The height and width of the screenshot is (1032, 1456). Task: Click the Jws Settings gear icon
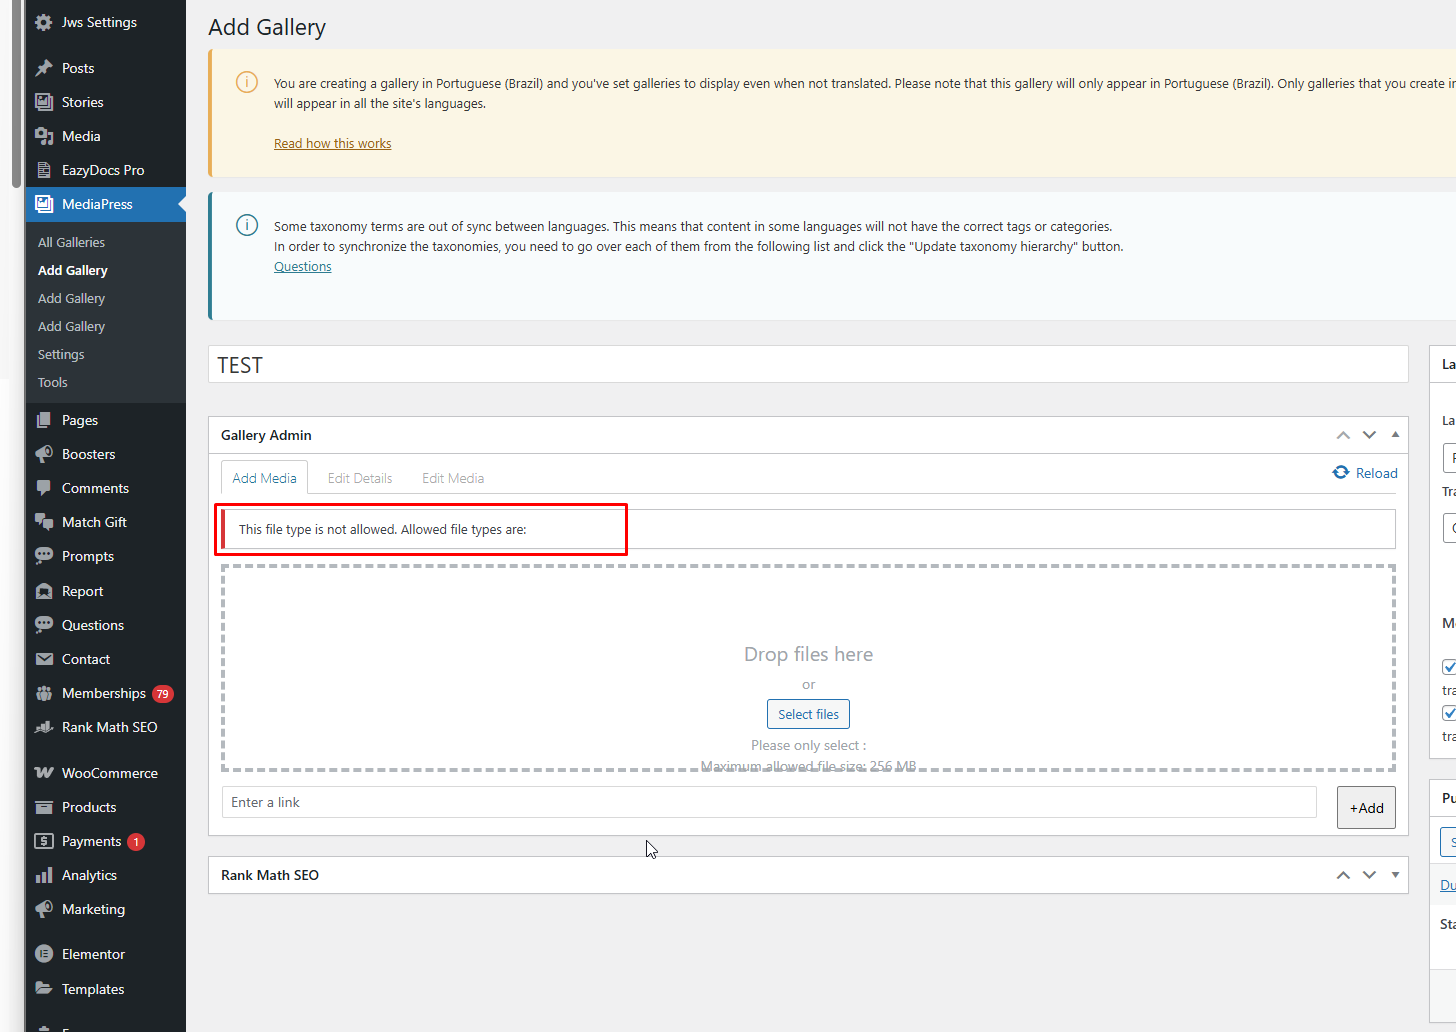44,22
